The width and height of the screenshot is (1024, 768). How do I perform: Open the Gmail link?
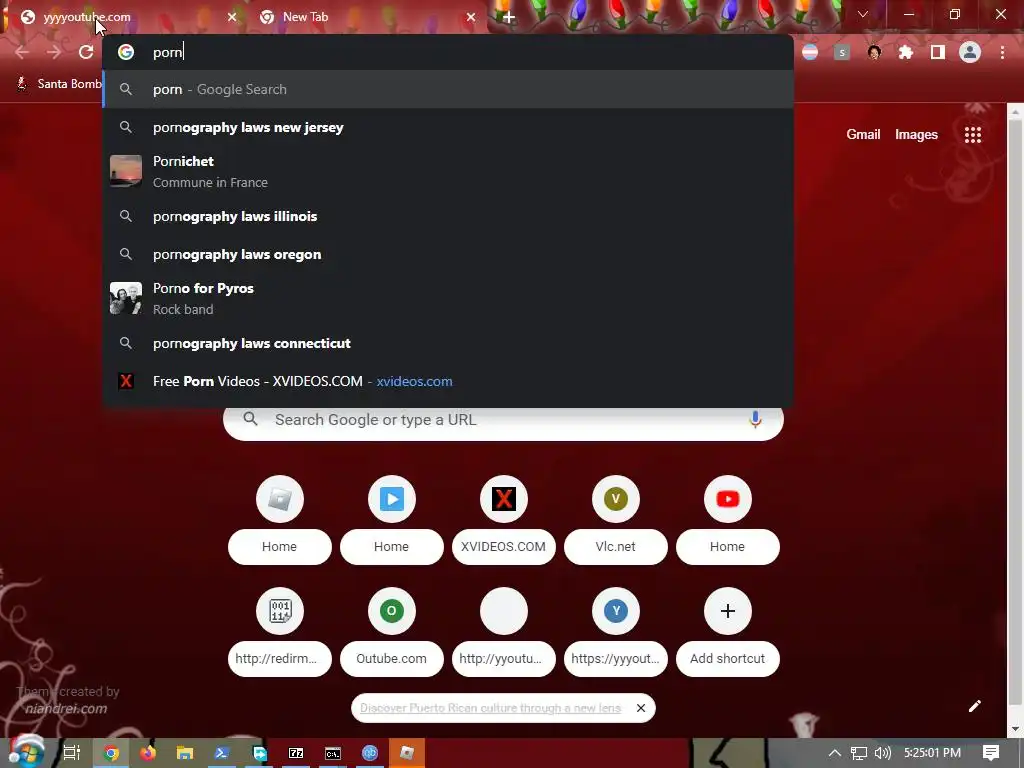[x=863, y=135]
